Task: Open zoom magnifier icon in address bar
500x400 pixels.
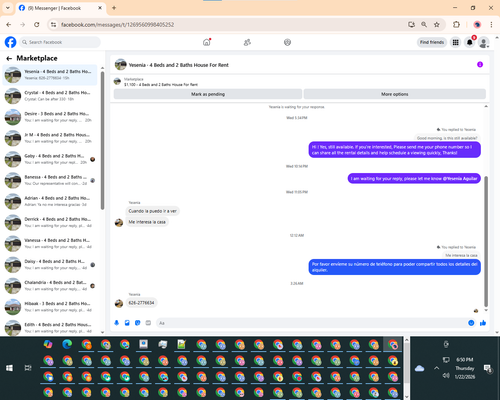Action: (x=424, y=24)
